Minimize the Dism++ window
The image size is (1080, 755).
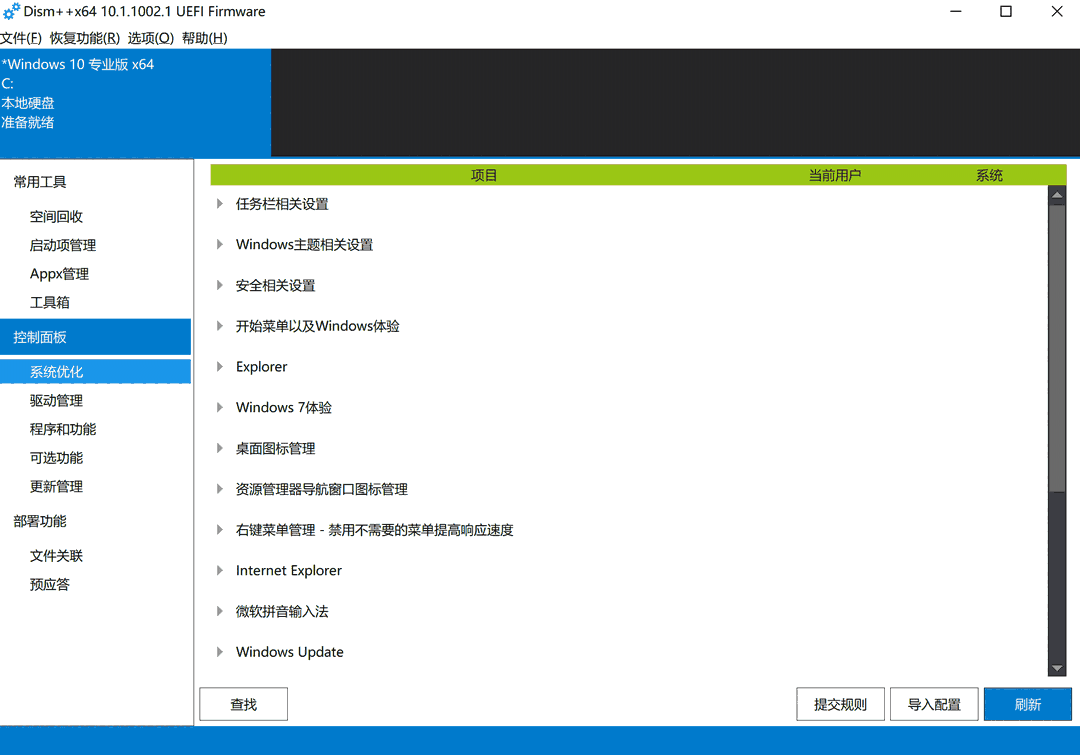pyautogui.click(x=955, y=12)
